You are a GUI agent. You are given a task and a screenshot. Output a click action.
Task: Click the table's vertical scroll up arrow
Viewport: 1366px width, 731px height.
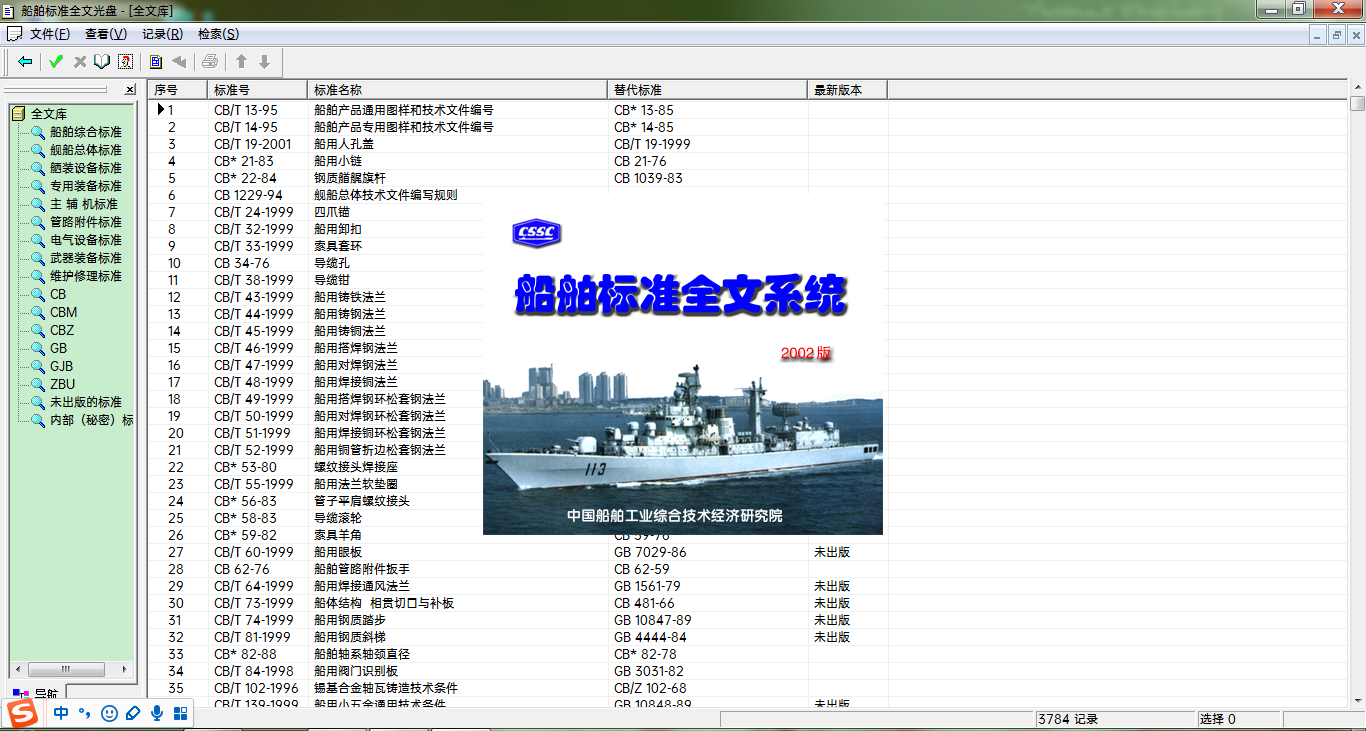tap(1357, 88)
